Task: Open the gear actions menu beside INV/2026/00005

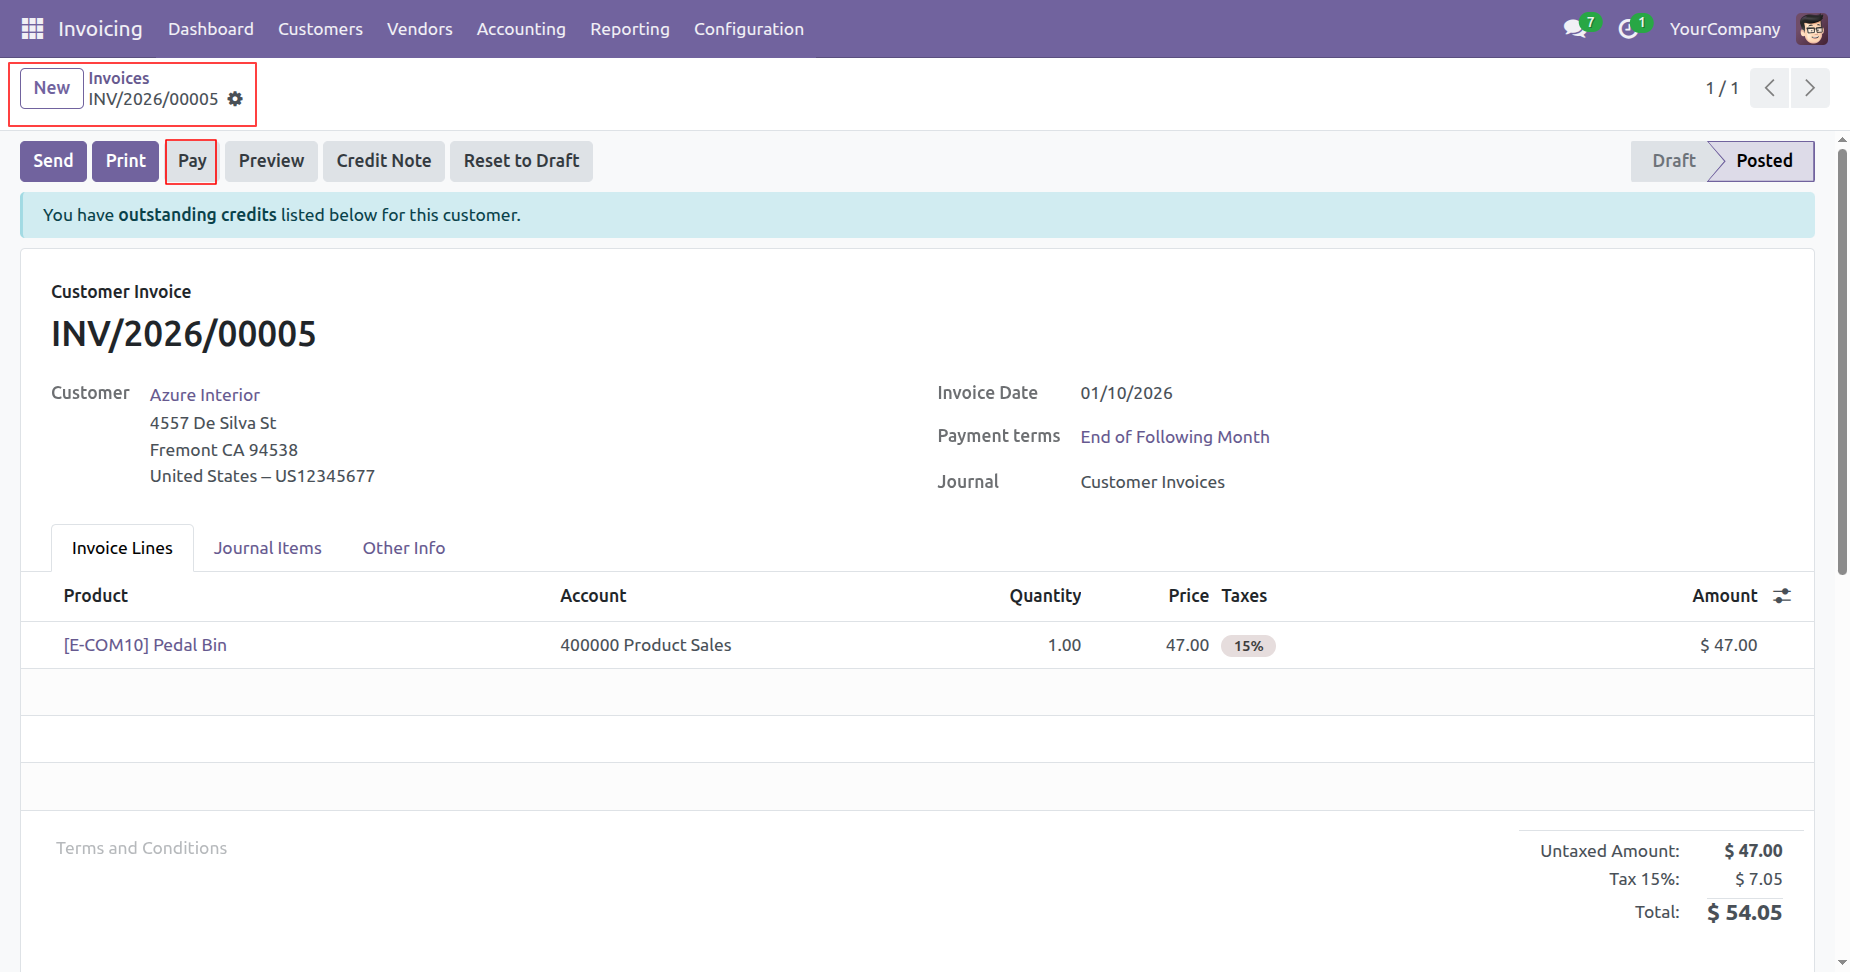Action: [x=235, y=99]
